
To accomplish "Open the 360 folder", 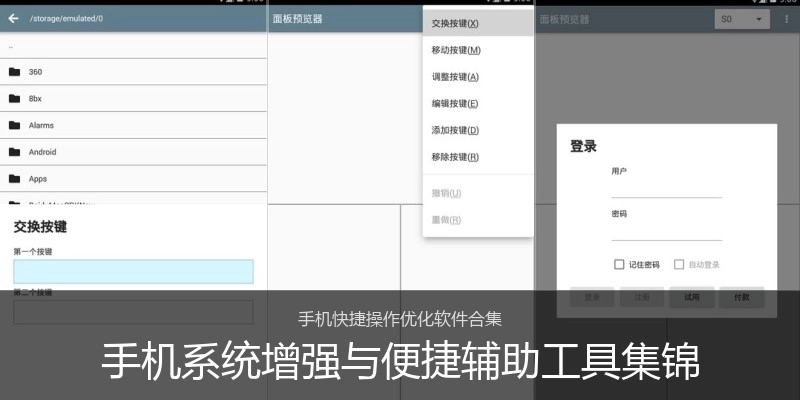I will tap(35, 72).
